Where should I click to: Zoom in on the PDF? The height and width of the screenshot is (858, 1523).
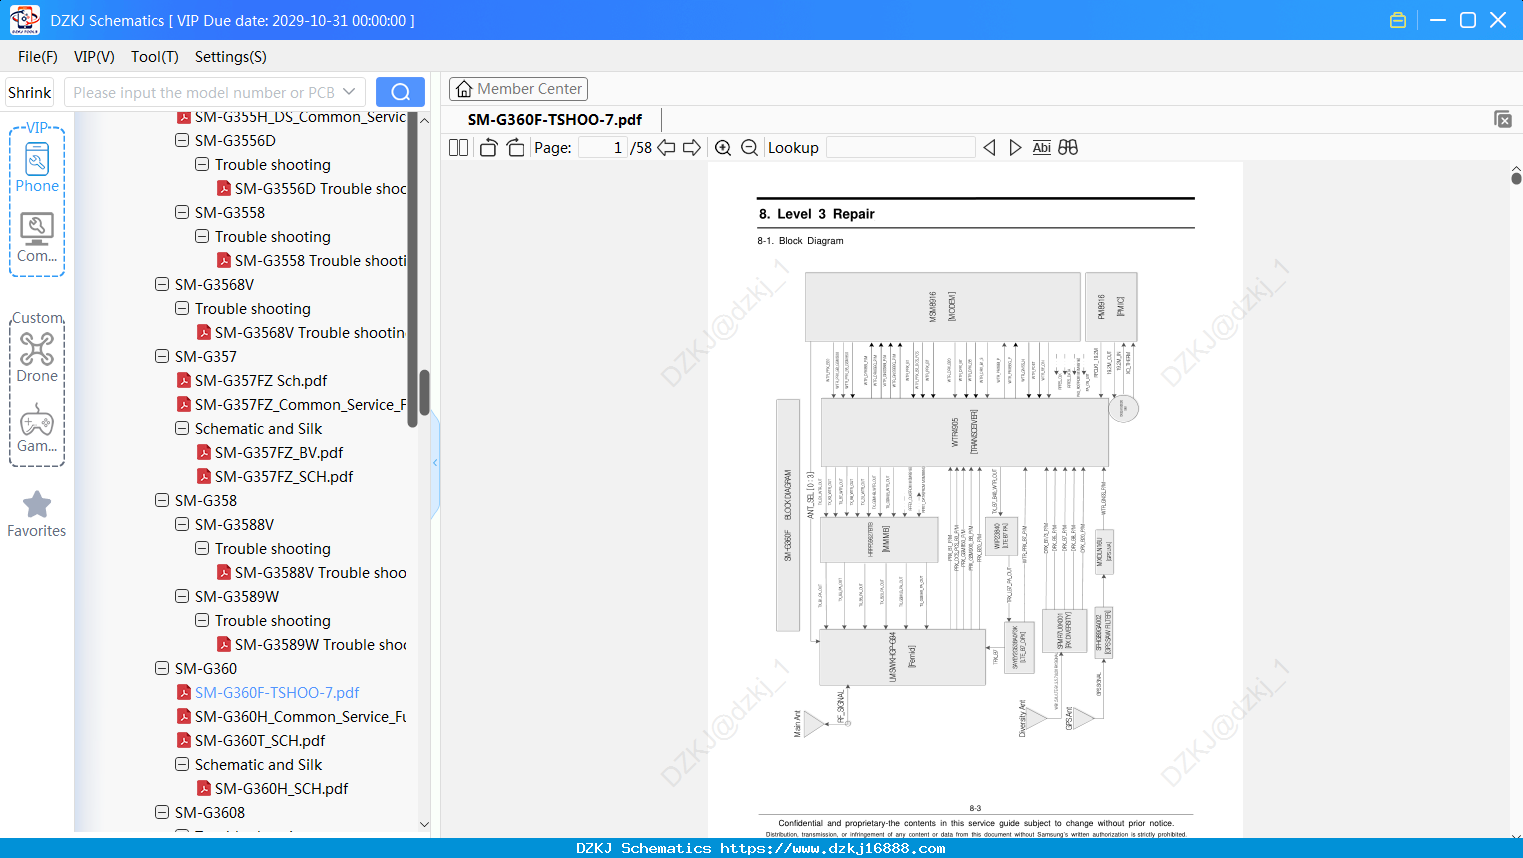pyautogui.click(x=723, y=148)
